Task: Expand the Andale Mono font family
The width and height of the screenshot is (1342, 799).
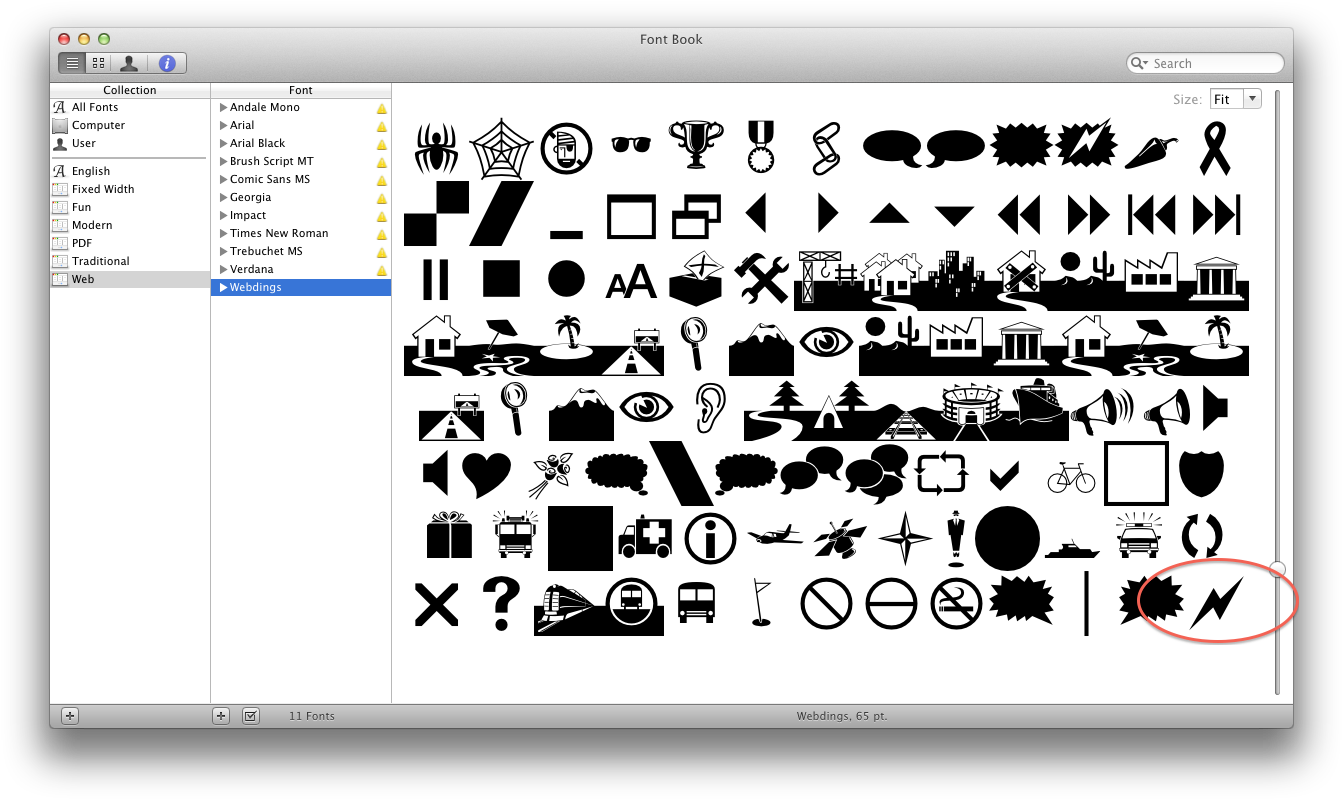Action: click(x=224, y=107)
